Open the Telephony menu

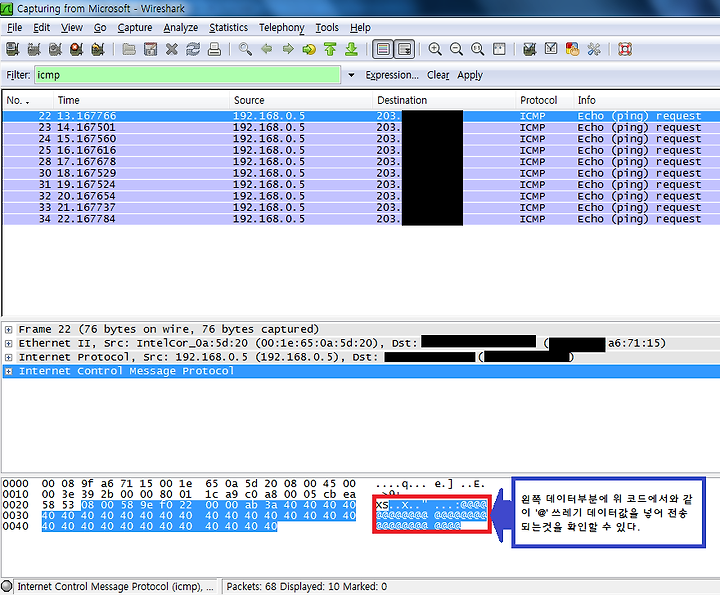[281, 28]
